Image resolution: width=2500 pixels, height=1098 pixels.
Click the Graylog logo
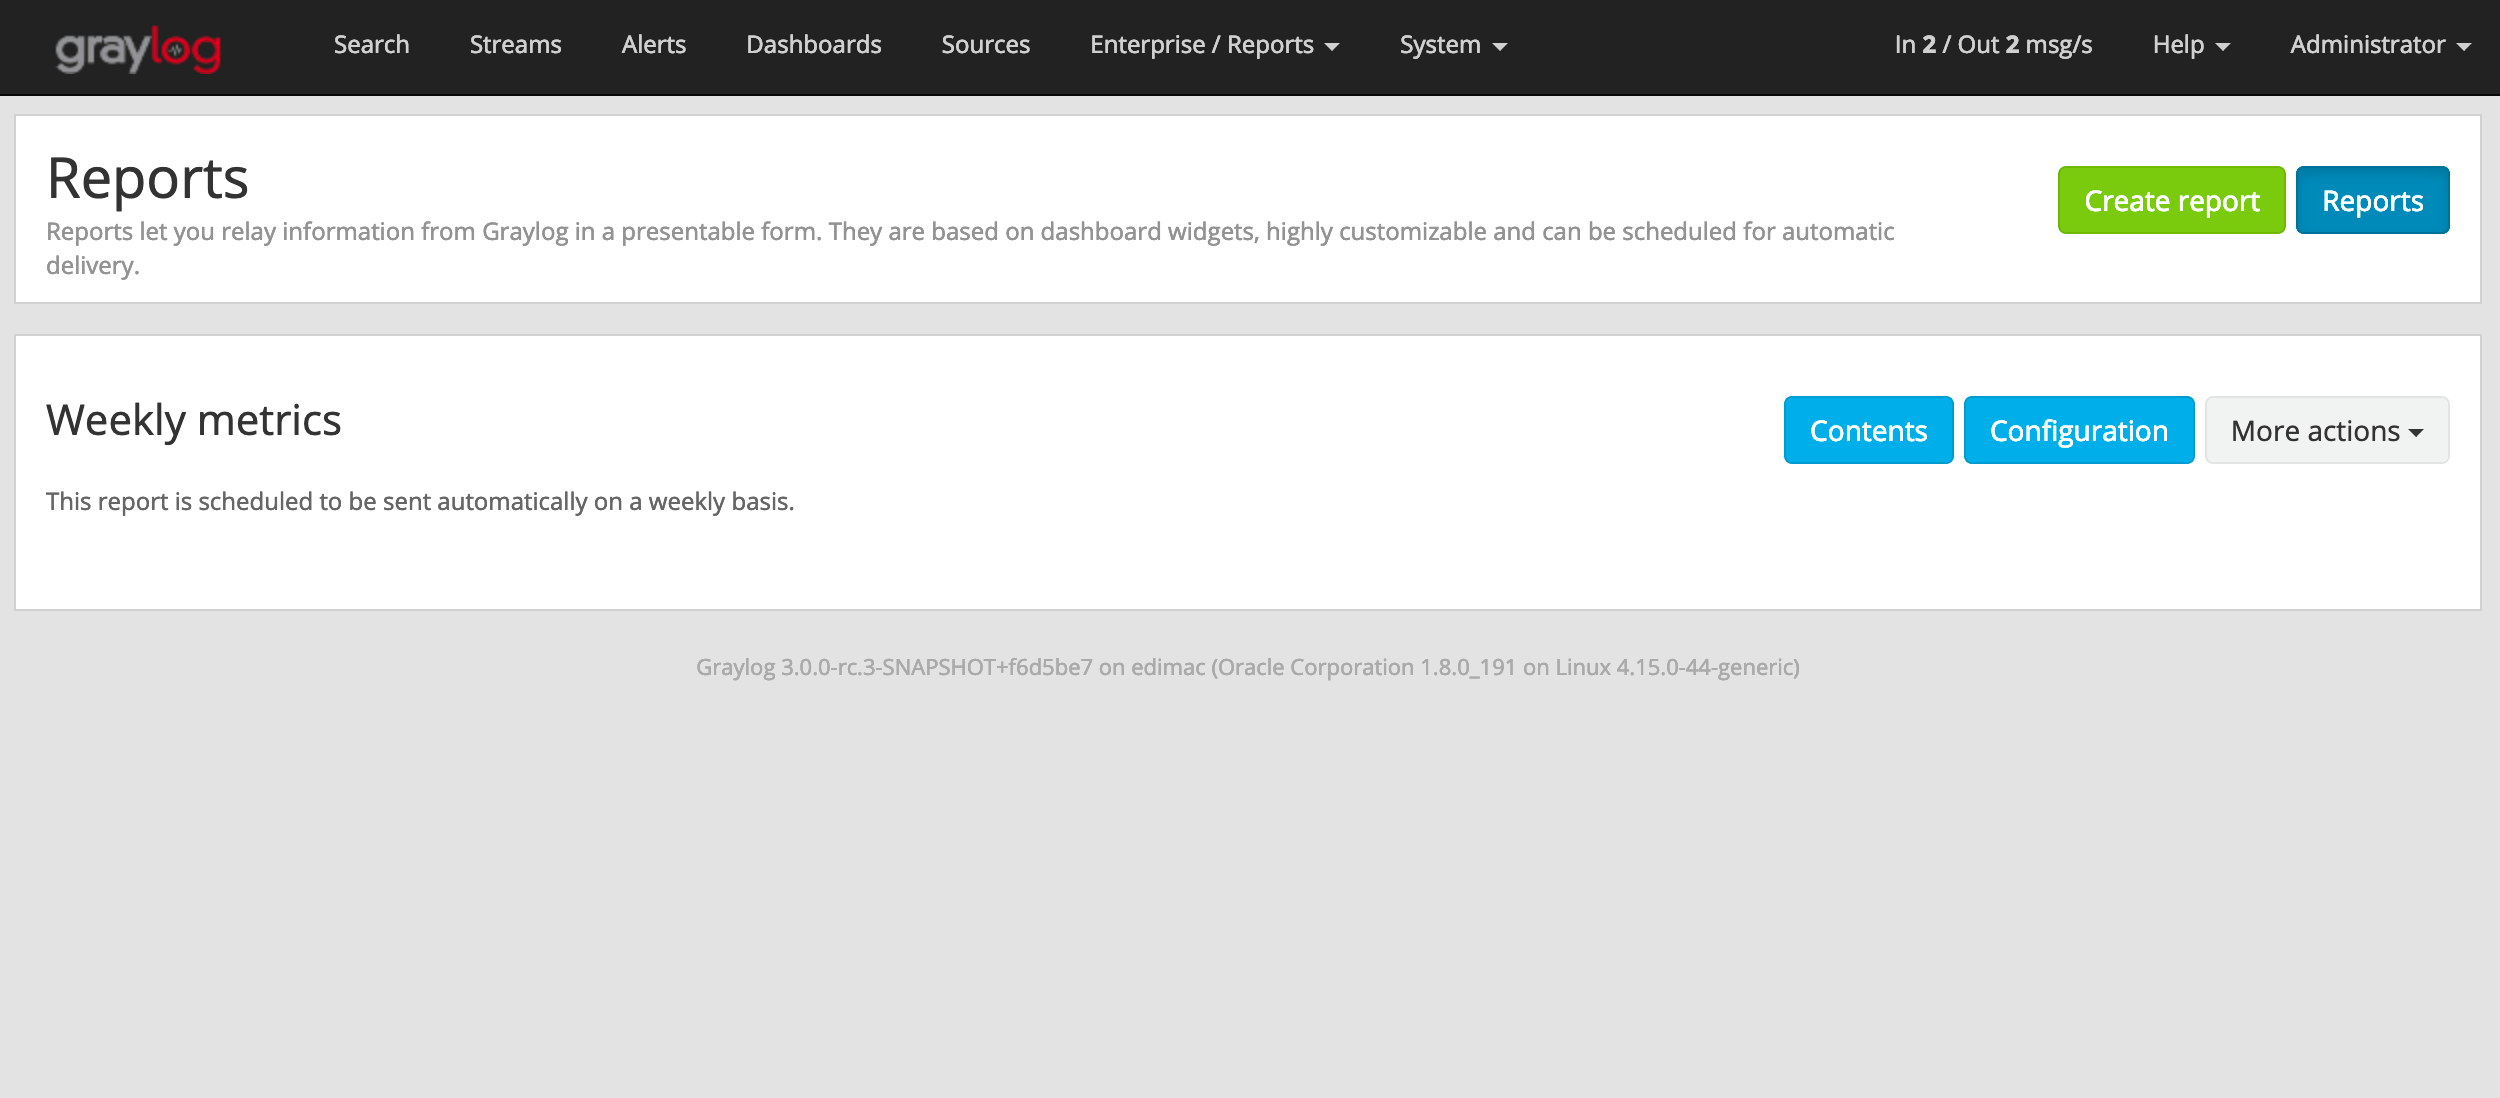(138, 45)
